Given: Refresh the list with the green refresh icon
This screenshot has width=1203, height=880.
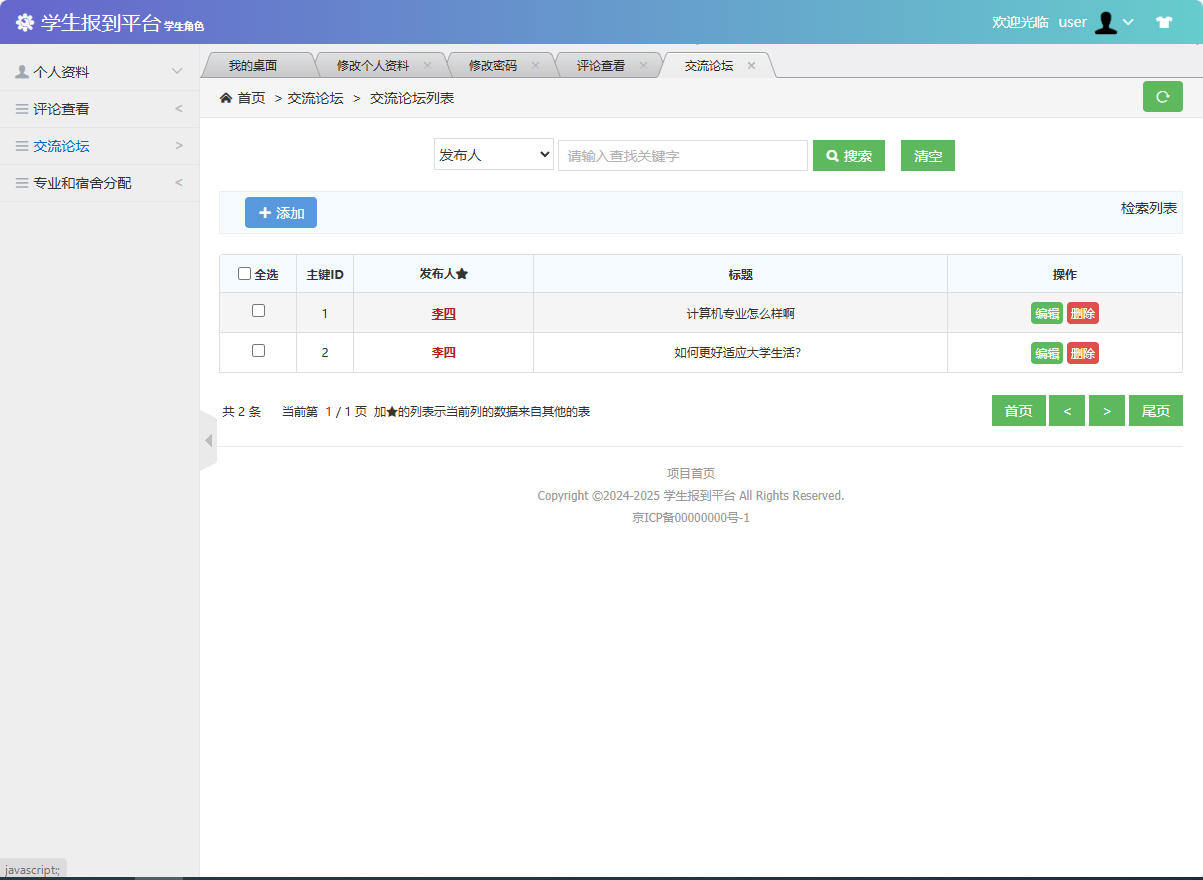Looking at the screenshot, I should (x=1162, y=96).
